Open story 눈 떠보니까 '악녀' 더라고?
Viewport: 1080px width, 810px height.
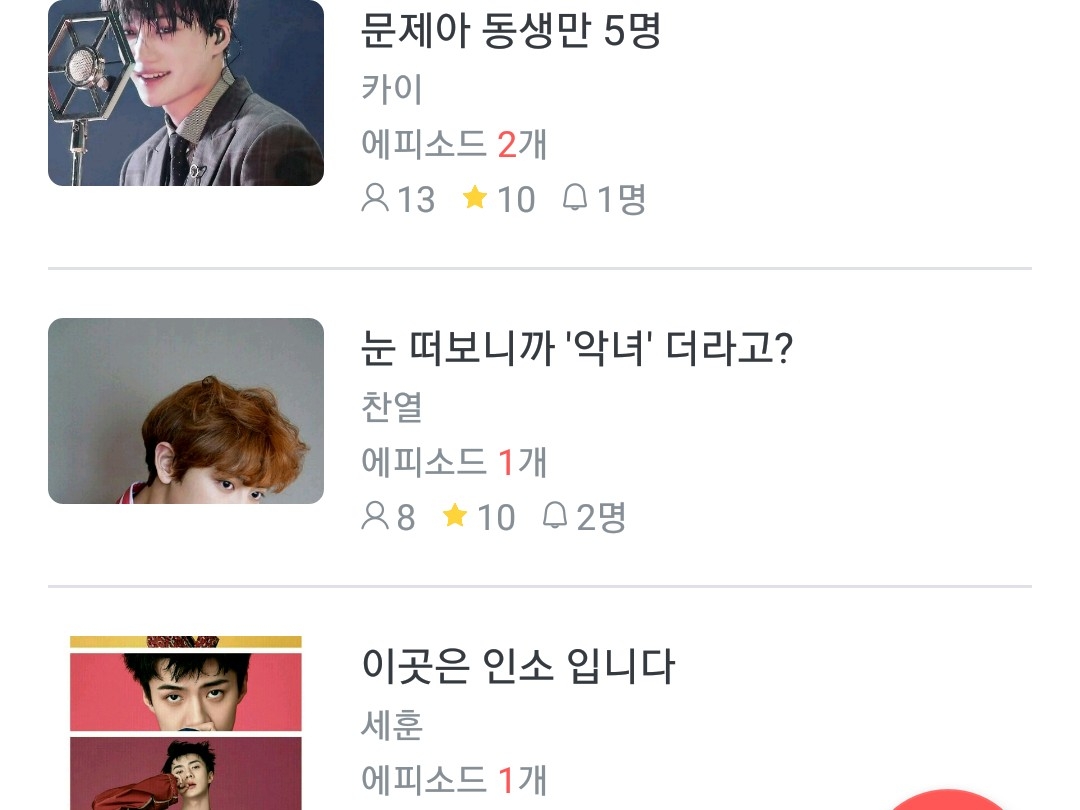pos(577,348)
